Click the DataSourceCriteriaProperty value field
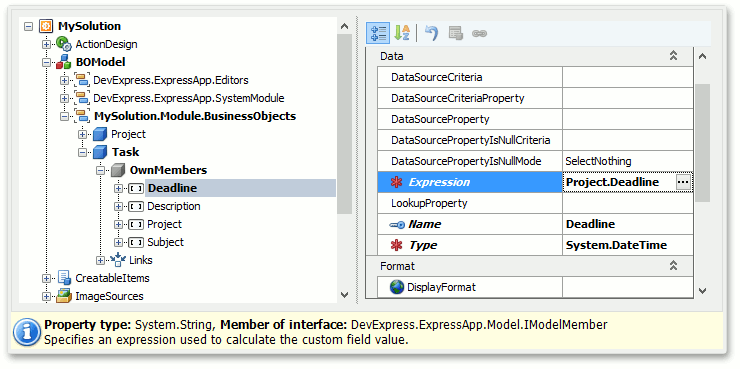 [x=628, y=98]
